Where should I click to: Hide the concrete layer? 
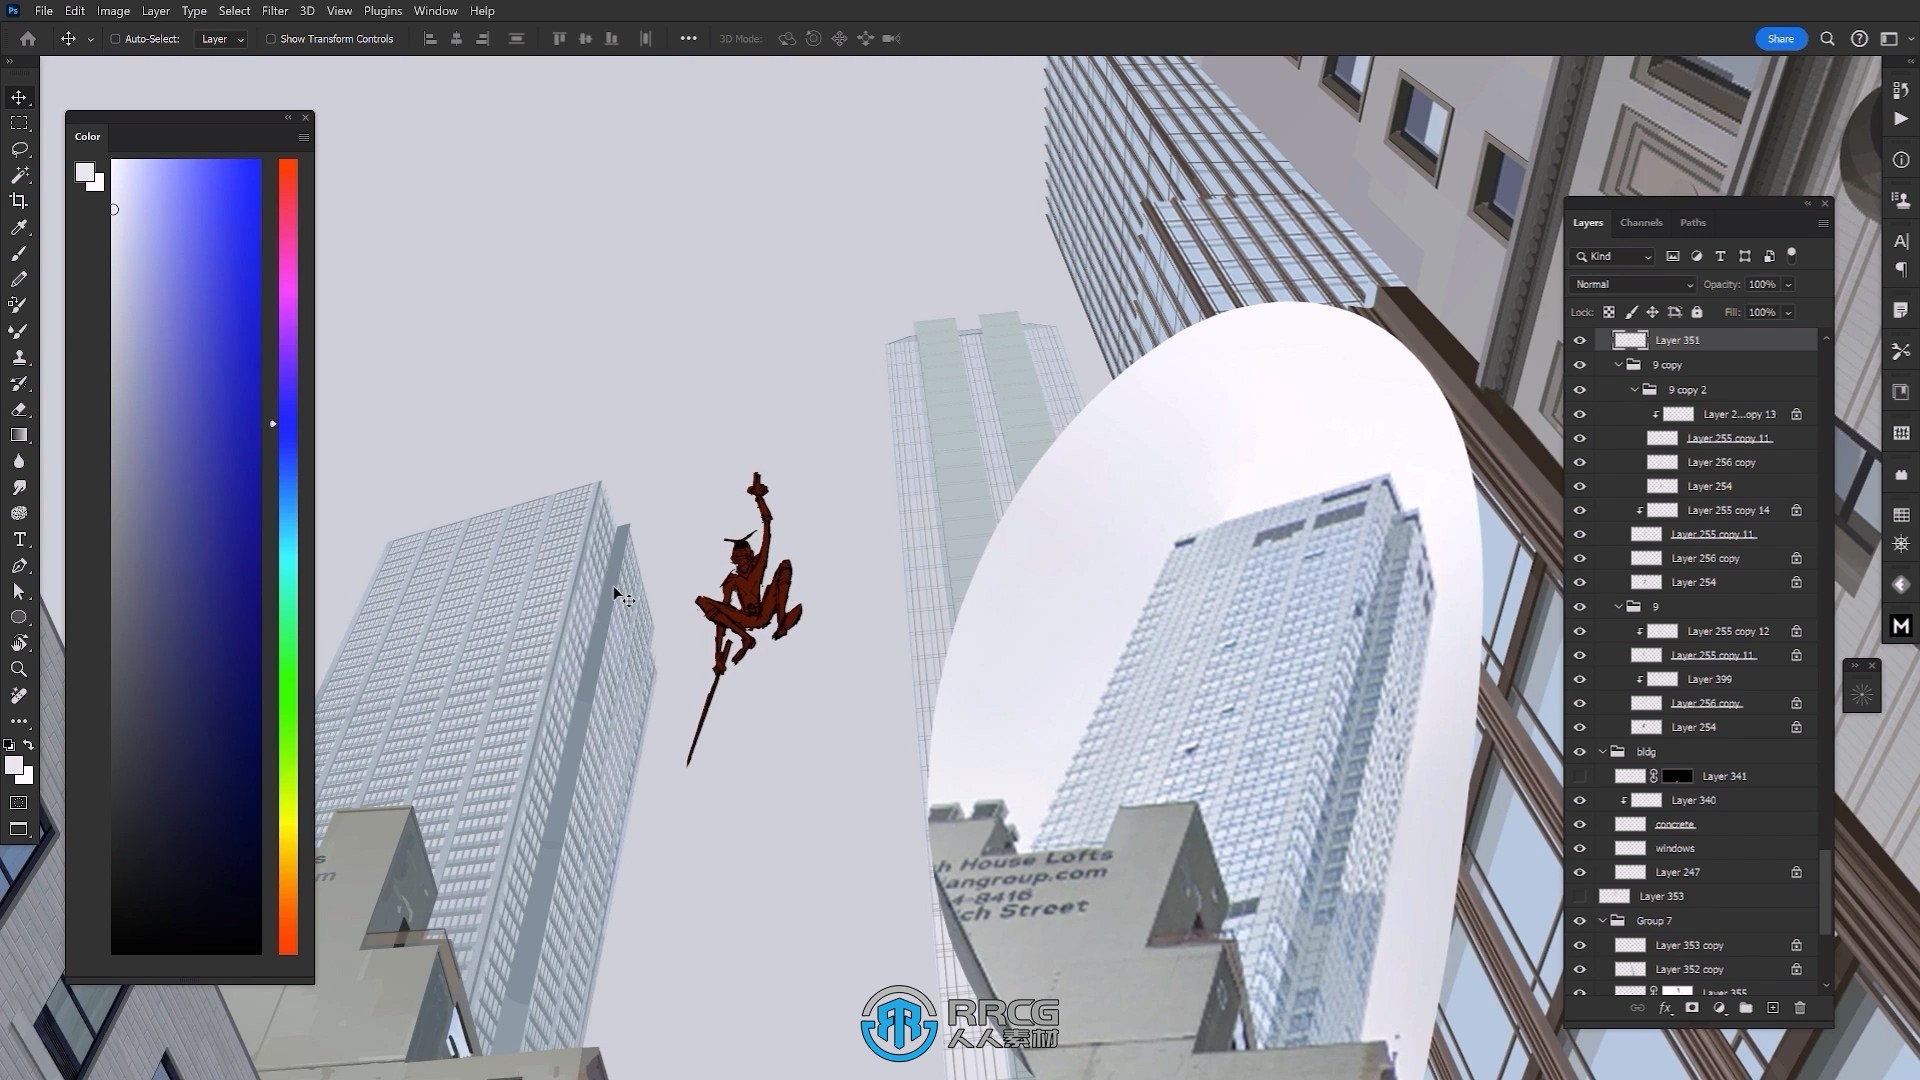coord(1580,825)
